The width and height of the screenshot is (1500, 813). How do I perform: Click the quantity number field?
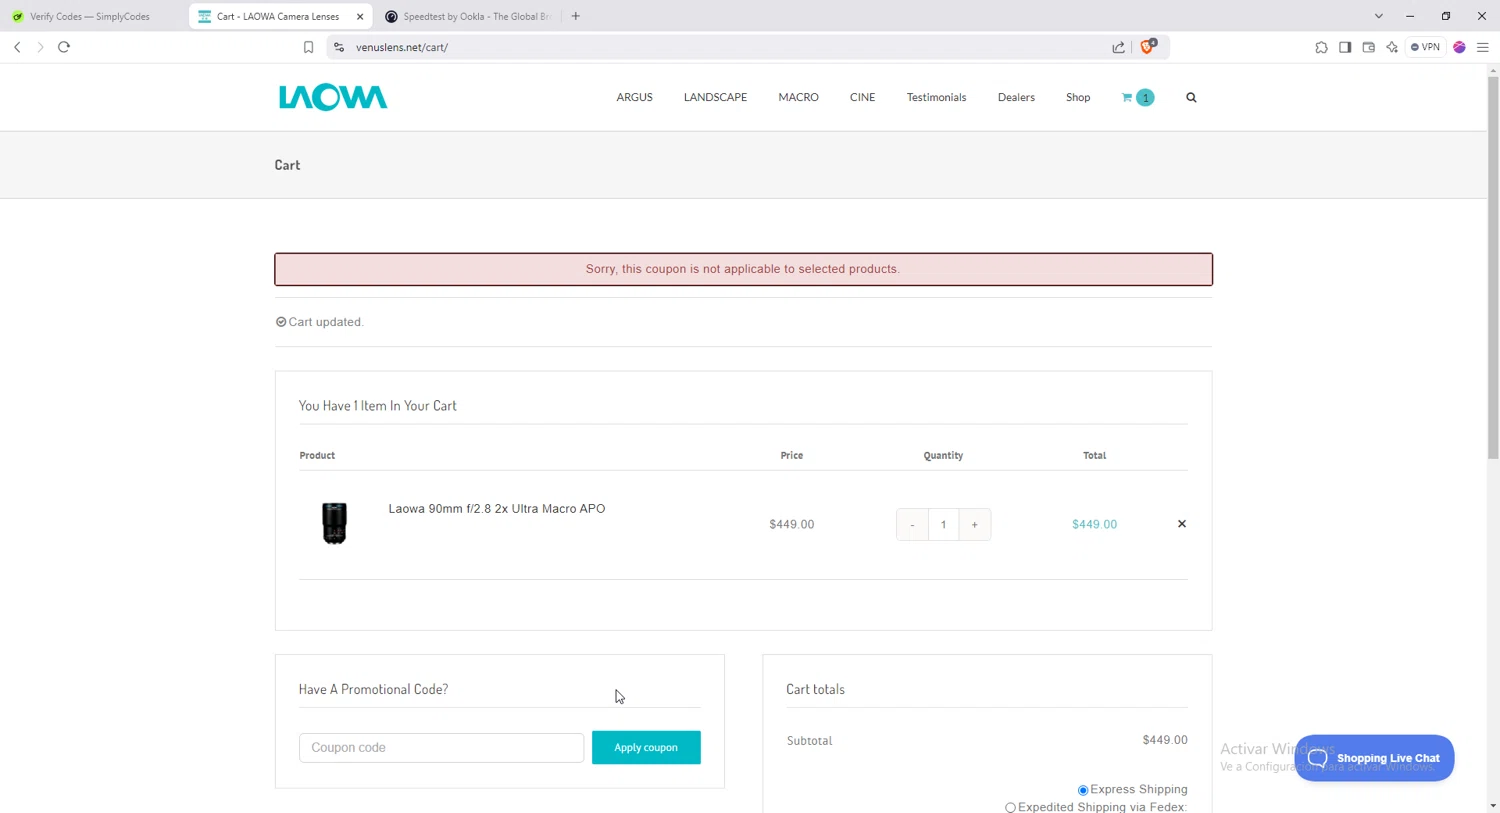[943, 524]
